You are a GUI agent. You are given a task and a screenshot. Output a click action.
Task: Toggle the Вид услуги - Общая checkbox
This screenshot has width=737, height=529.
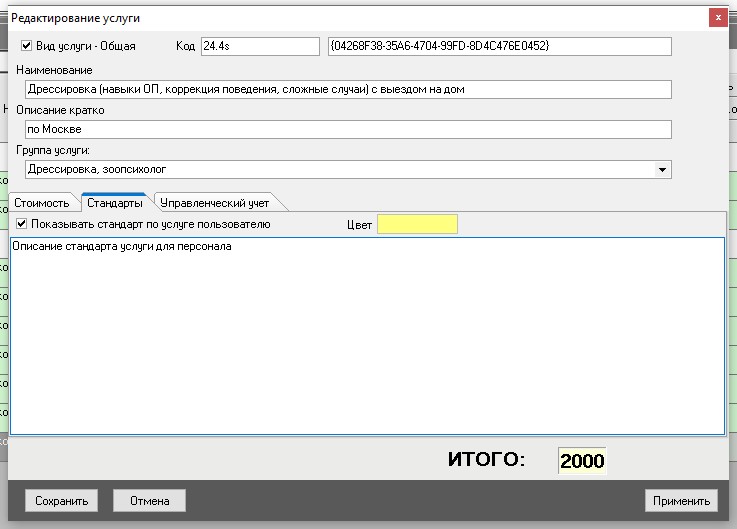tap(27, 46)
